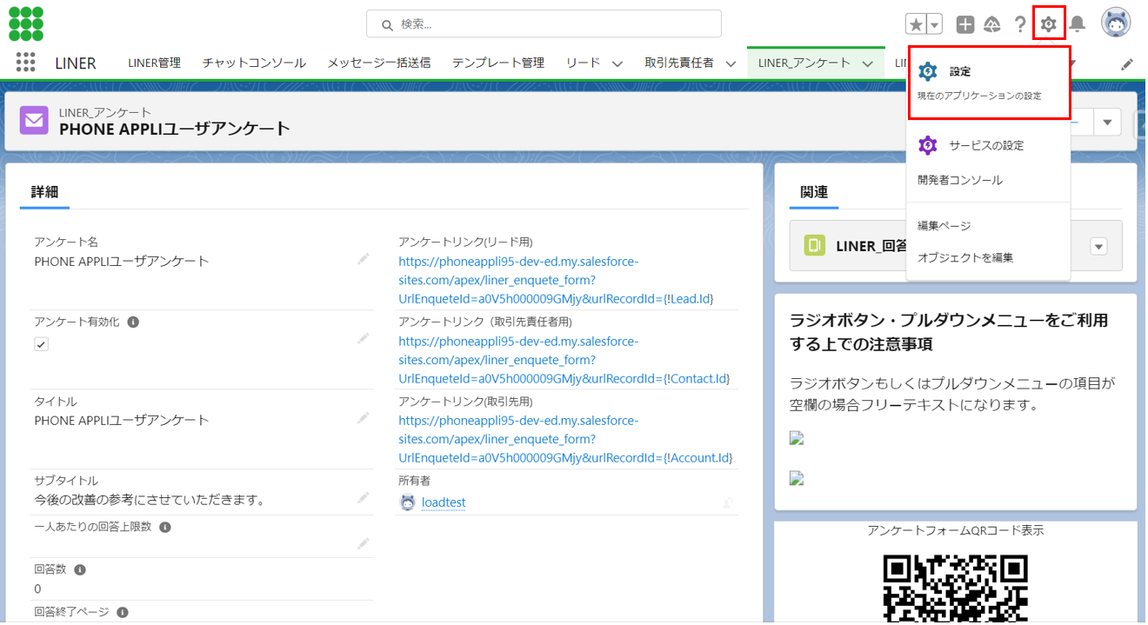The width and height of the screenshot is (1148, 625).
Task: Click the navigation bar edit pencil icon
Action: [x=1127, y=64]
